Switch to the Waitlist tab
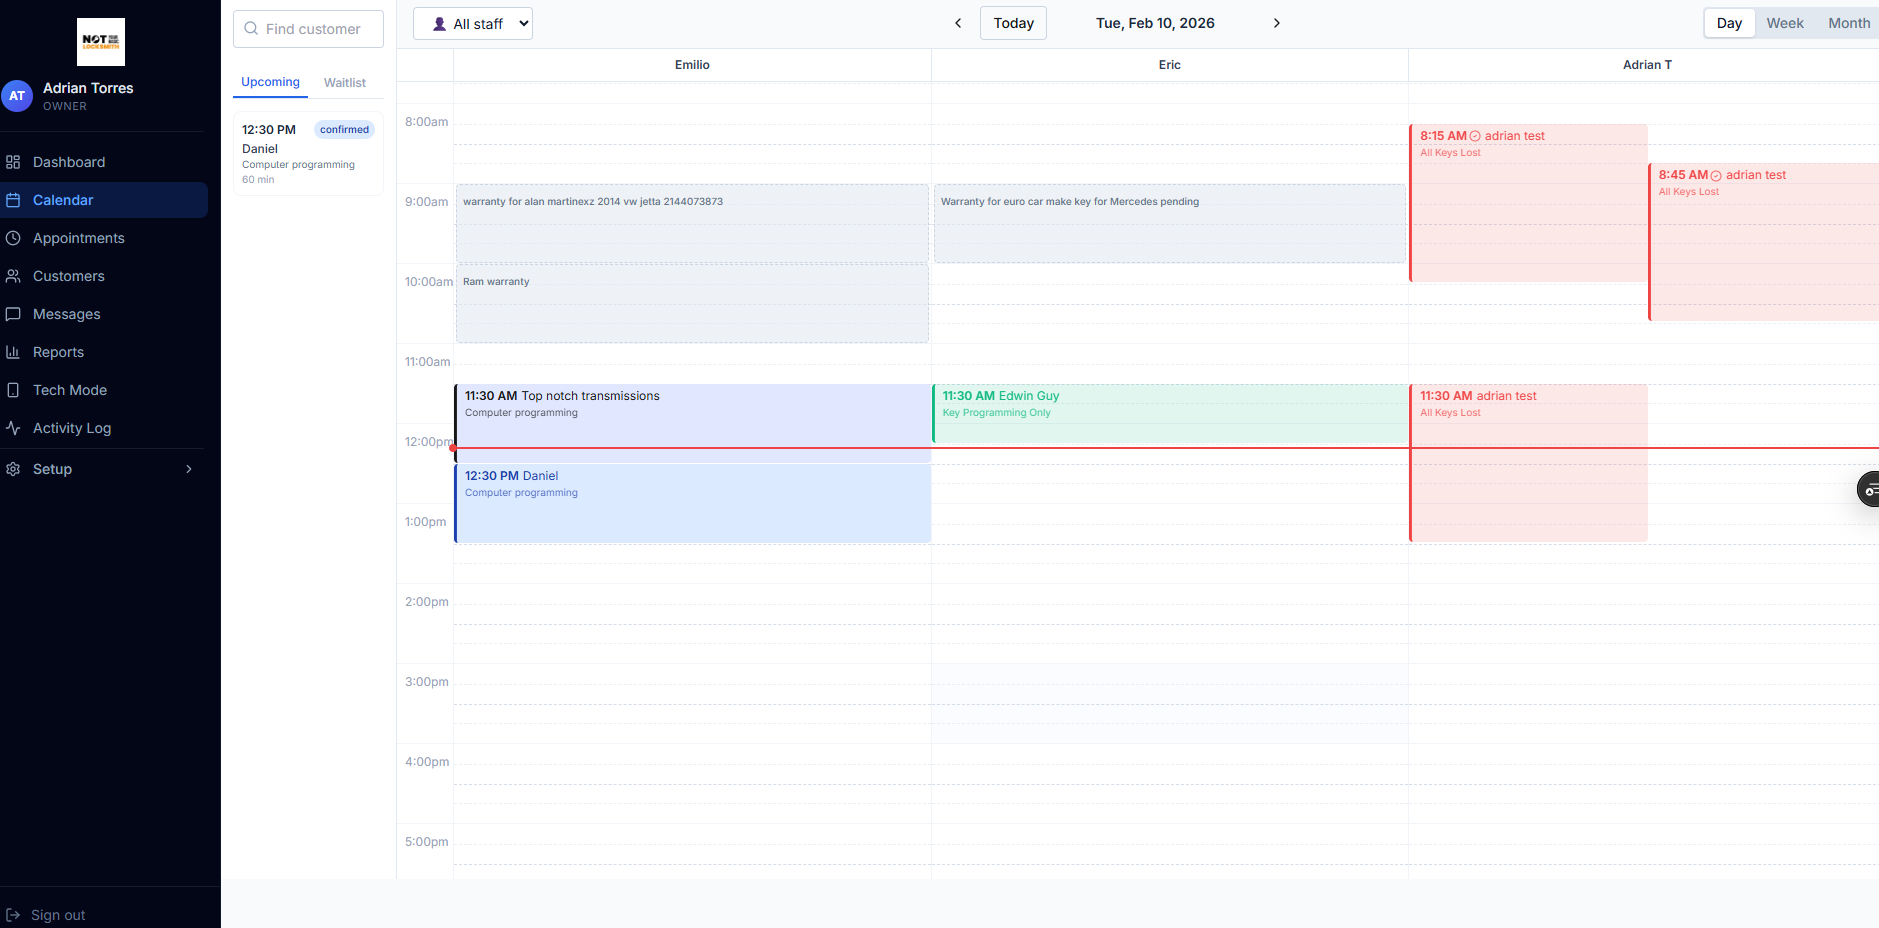The image size is (1879, 928). coord(344,82)
